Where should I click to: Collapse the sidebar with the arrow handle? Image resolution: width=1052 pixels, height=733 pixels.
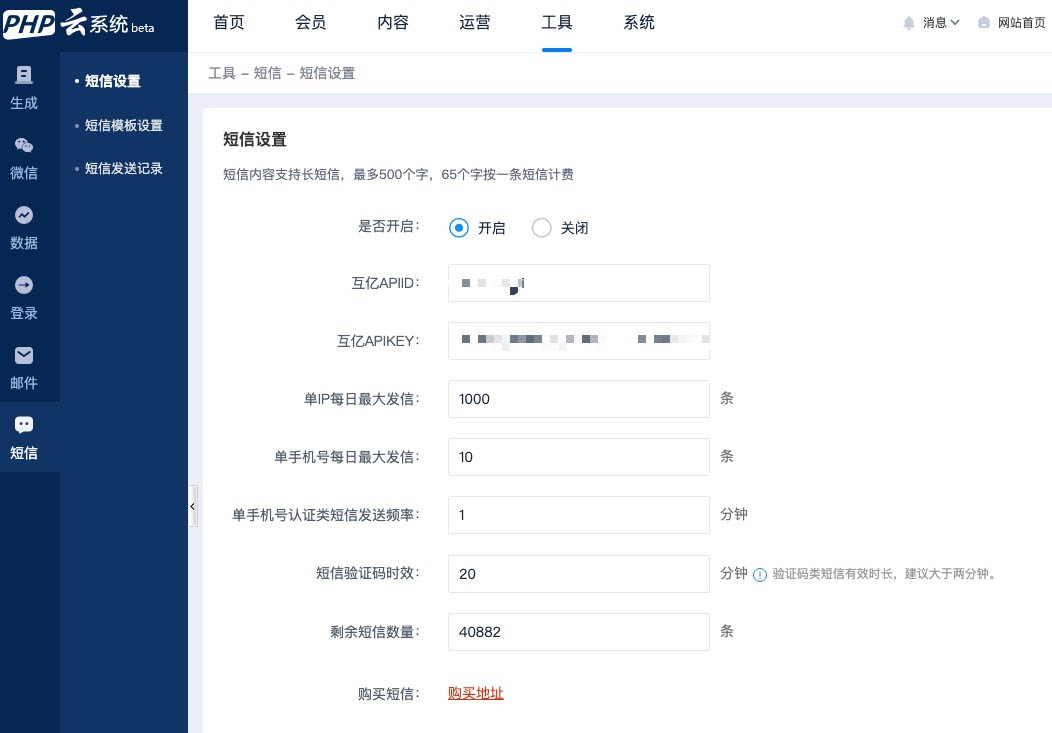pyautogui.click(x=192, y=508)
